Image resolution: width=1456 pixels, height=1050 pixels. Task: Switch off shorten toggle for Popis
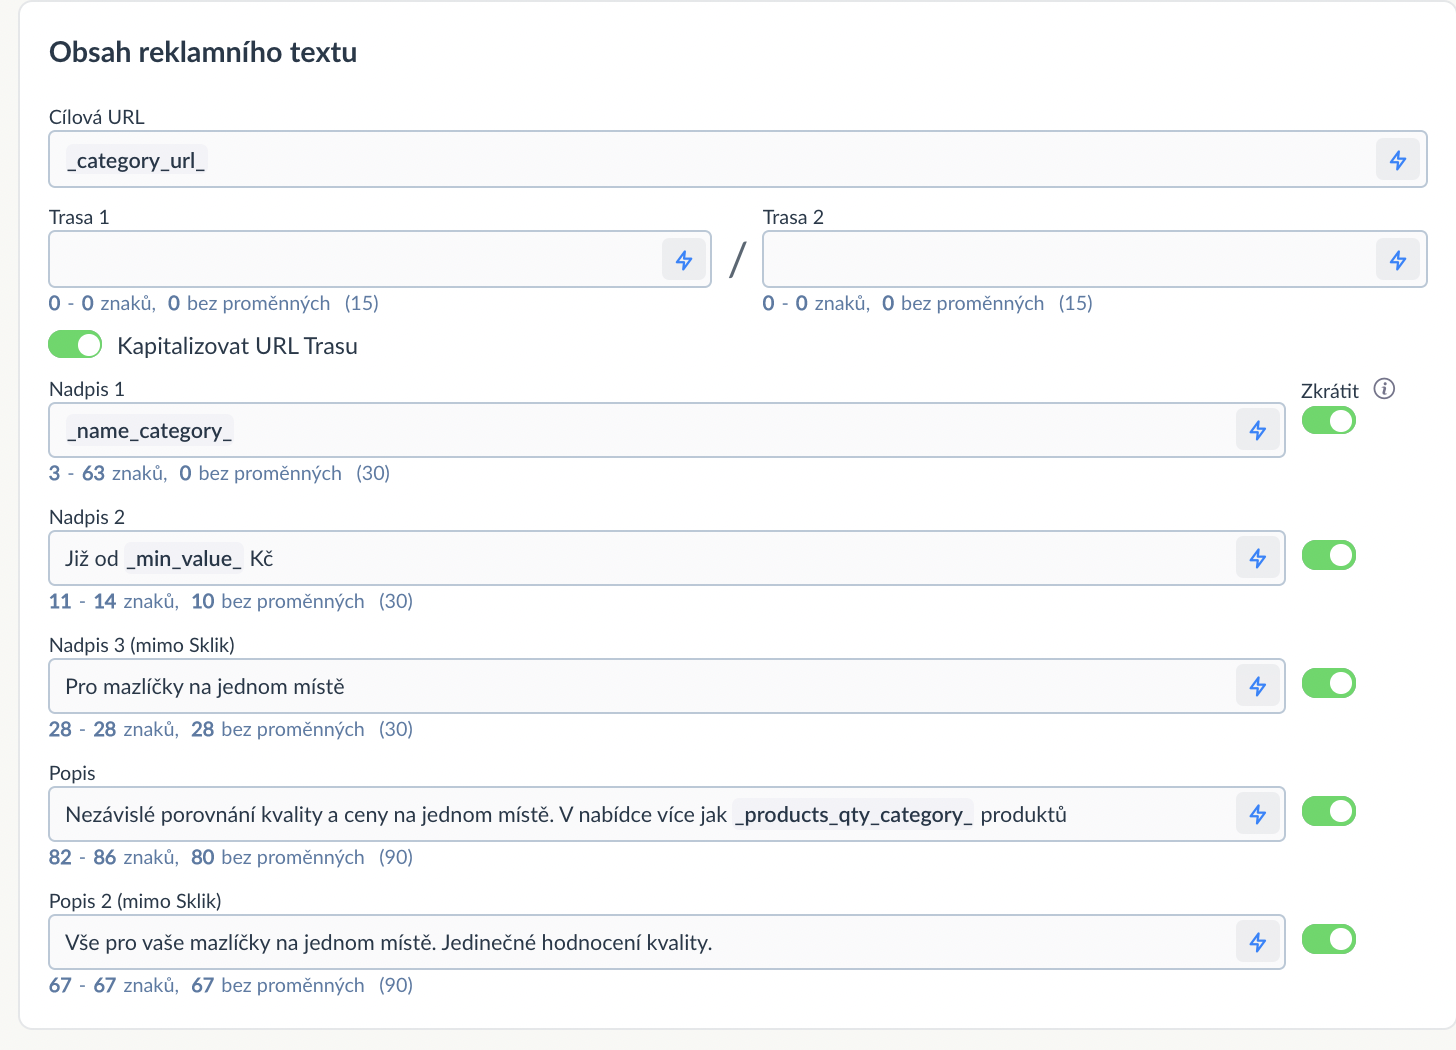click(x=1328, y=811)
